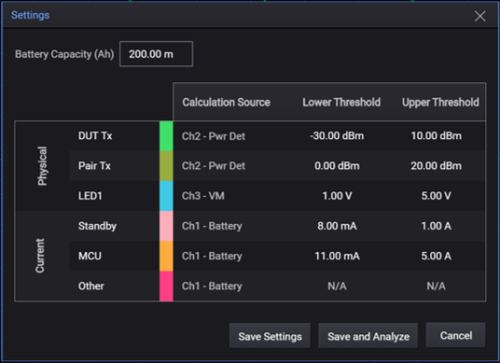
Task: Click the Save and Analyze button
Action: tap(368, 336)
